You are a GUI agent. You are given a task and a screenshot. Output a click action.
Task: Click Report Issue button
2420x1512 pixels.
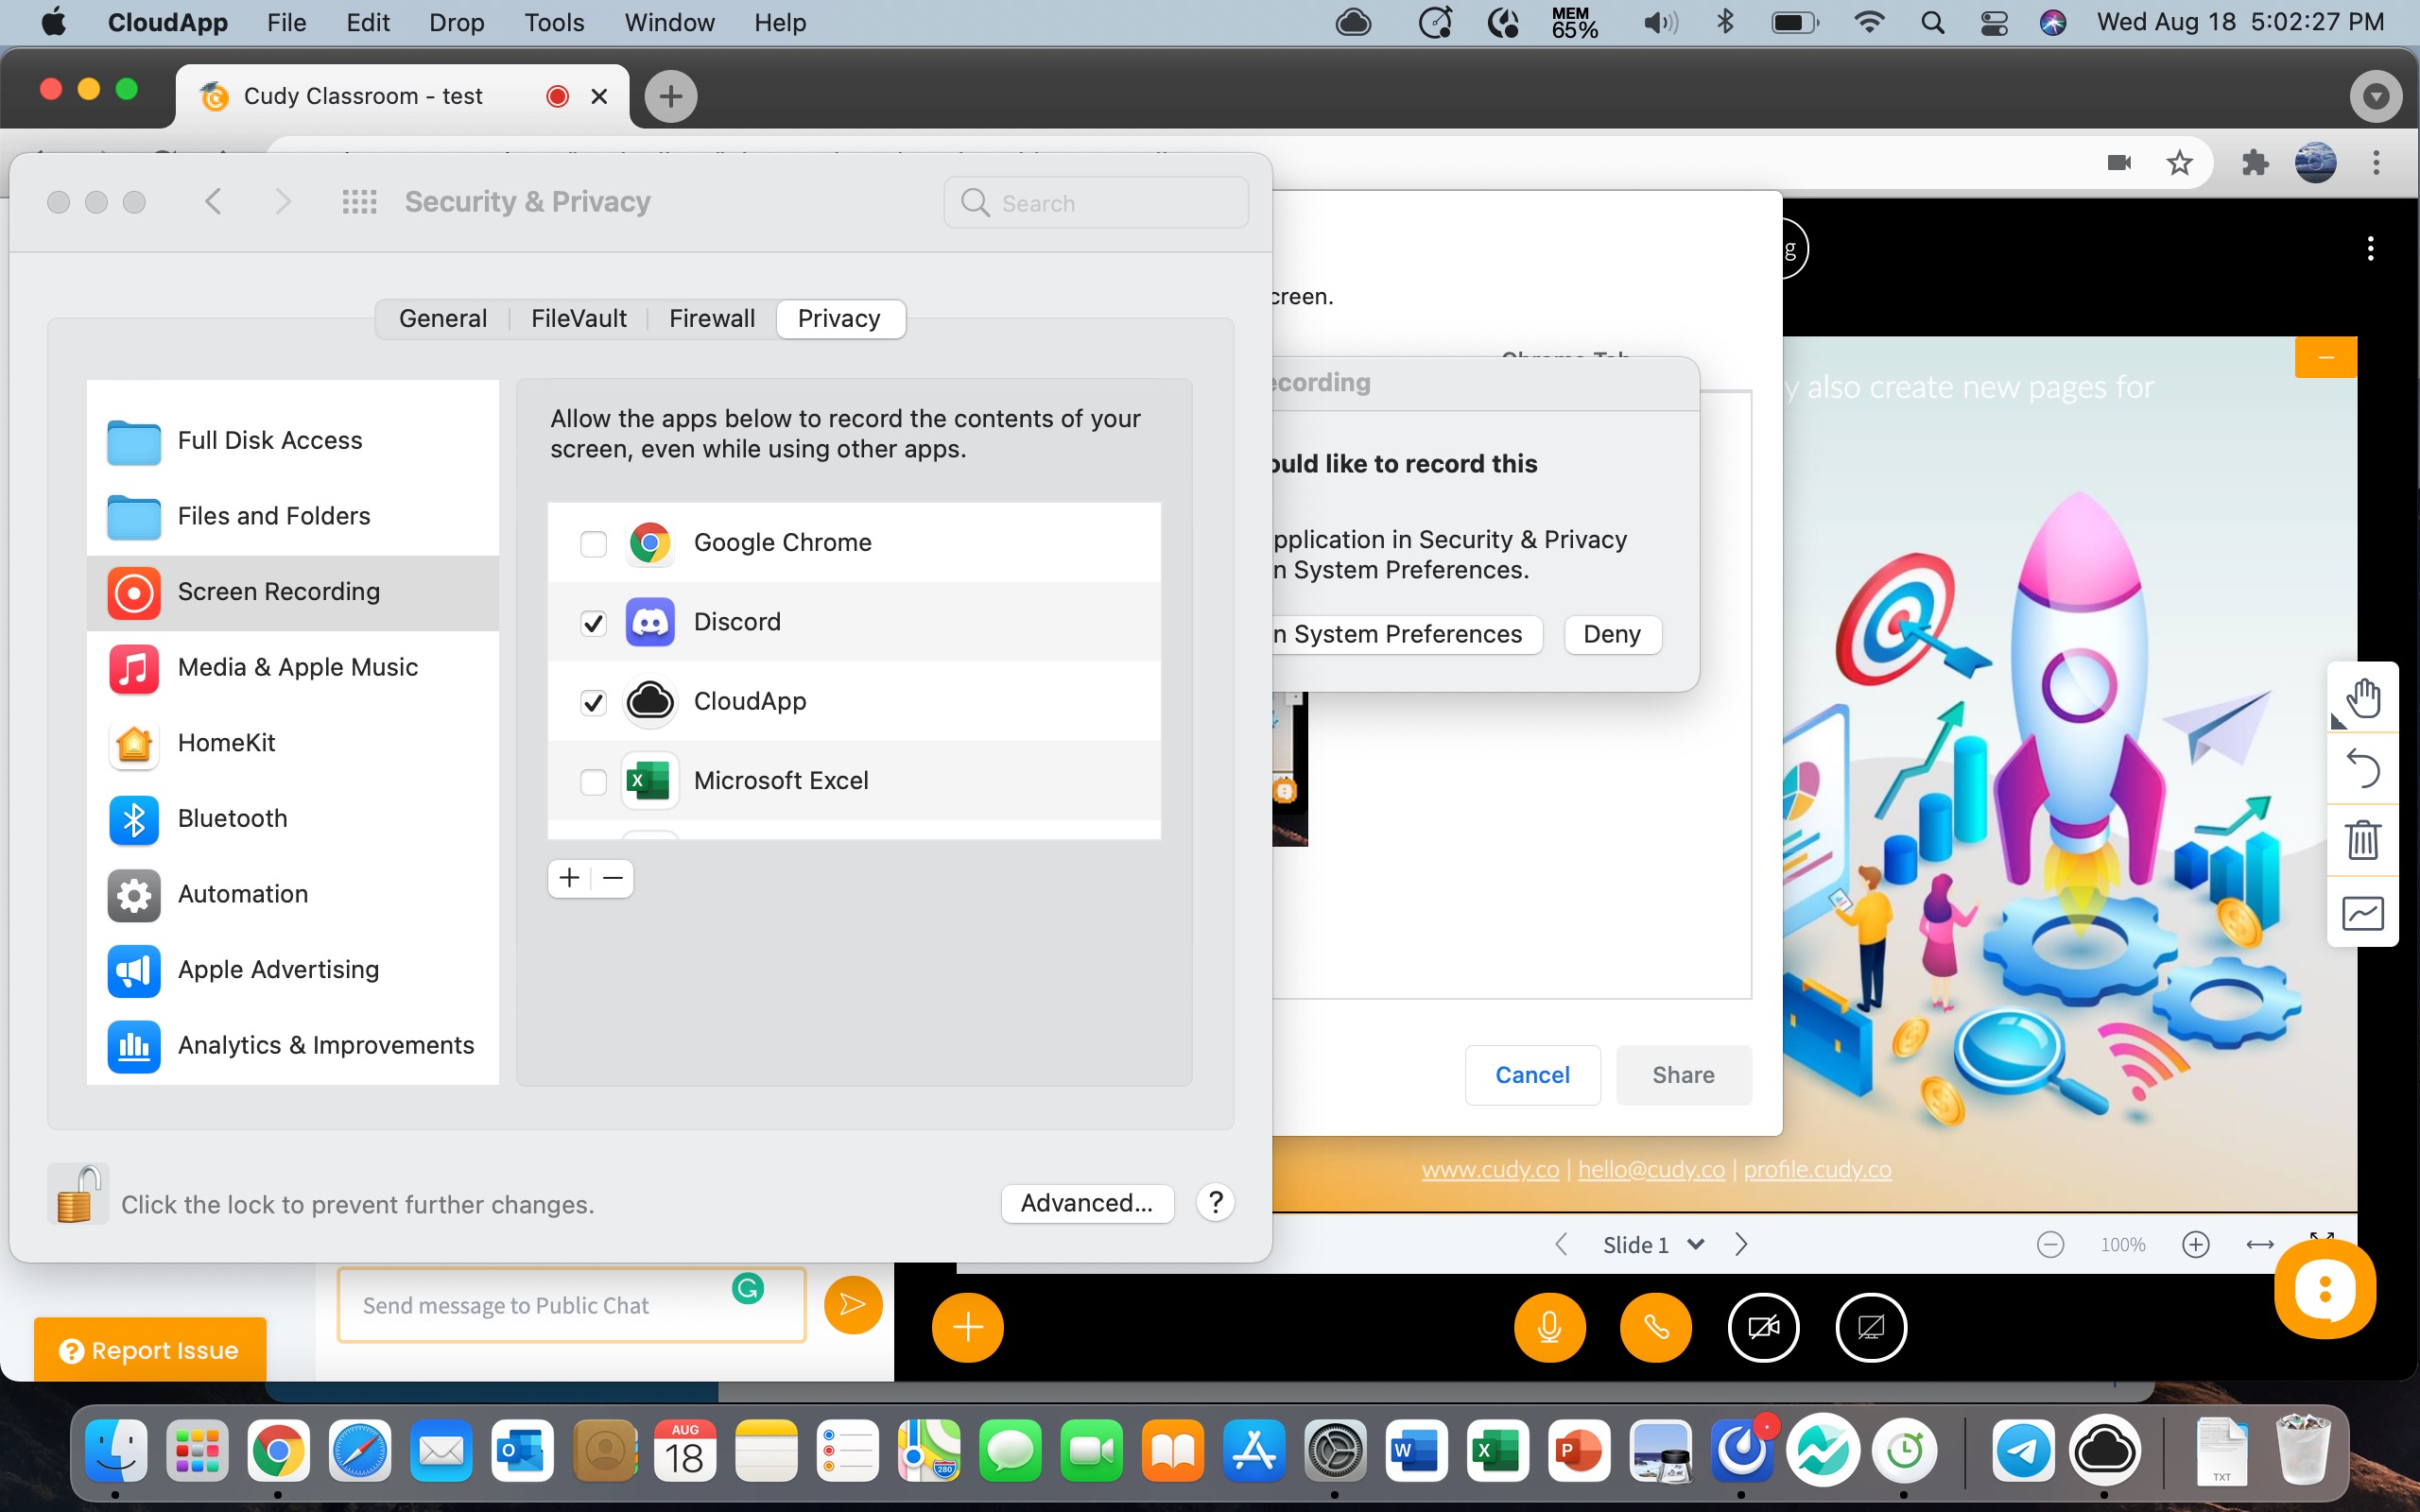[x=150, y=1350]
